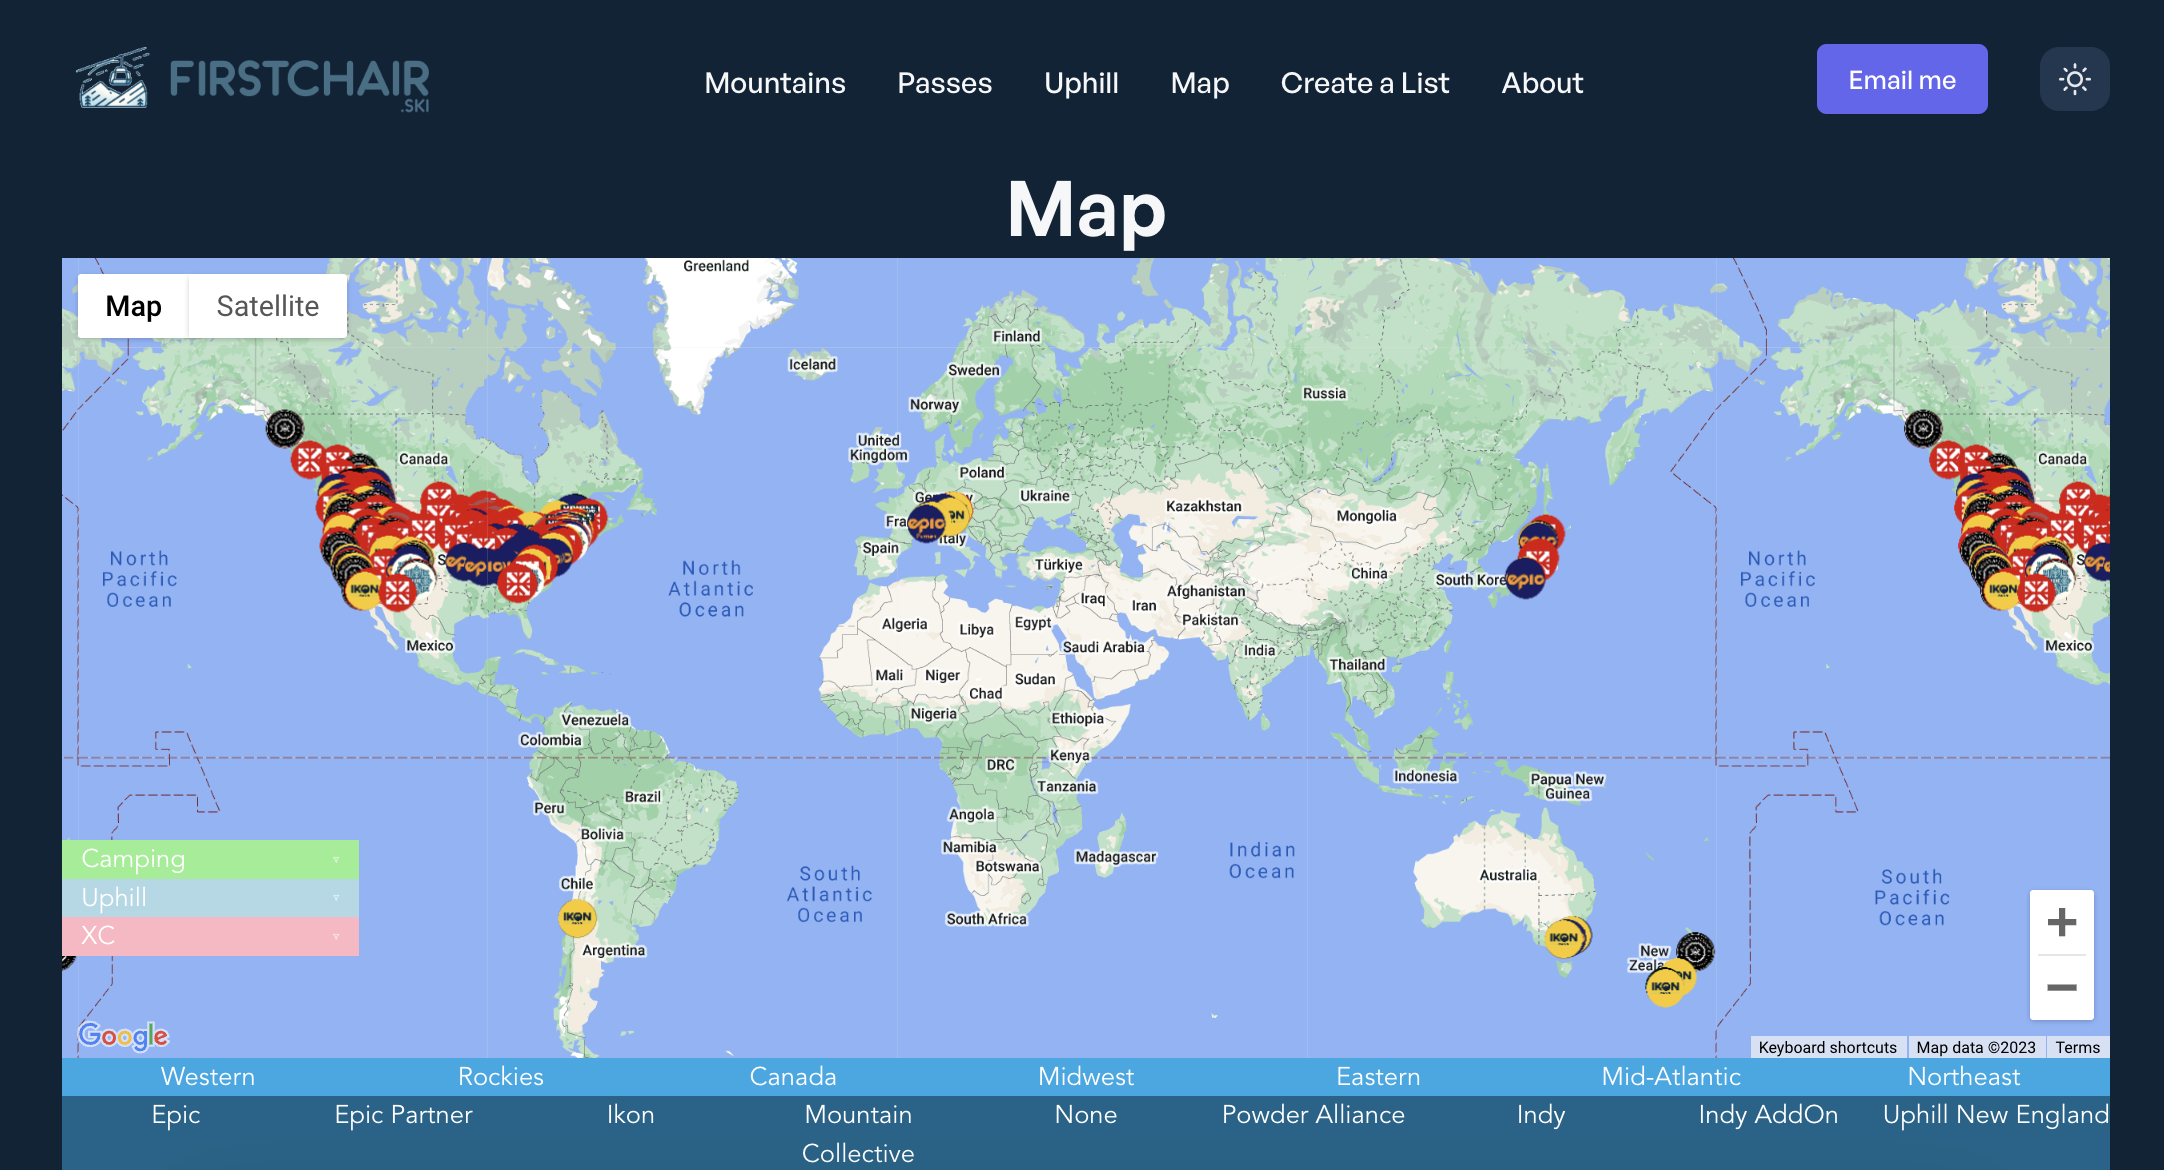Image resolution: width=2164 pixels, height=1170 pixels.
Task: Click the black marker near New Zealand
Action: [1696, 951]
